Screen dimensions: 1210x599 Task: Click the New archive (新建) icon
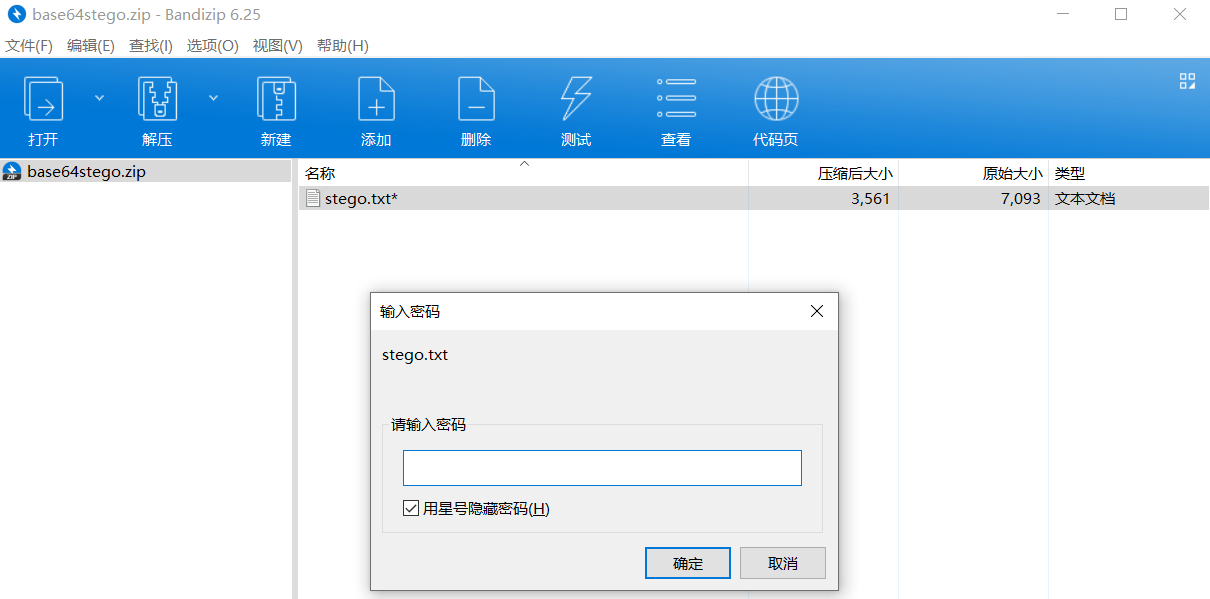click(276, 99)
